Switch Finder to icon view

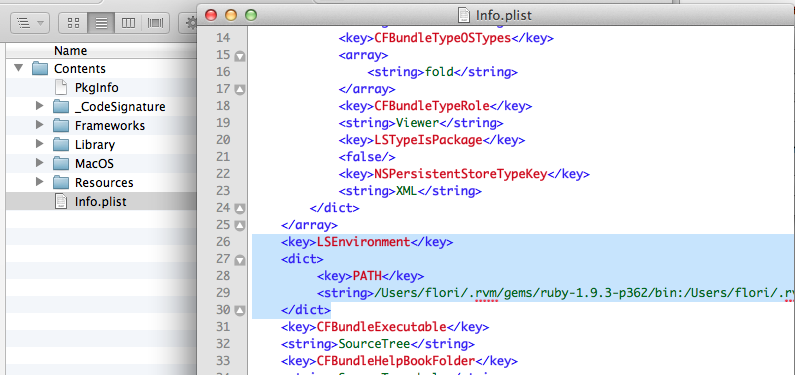pos(74,23)
